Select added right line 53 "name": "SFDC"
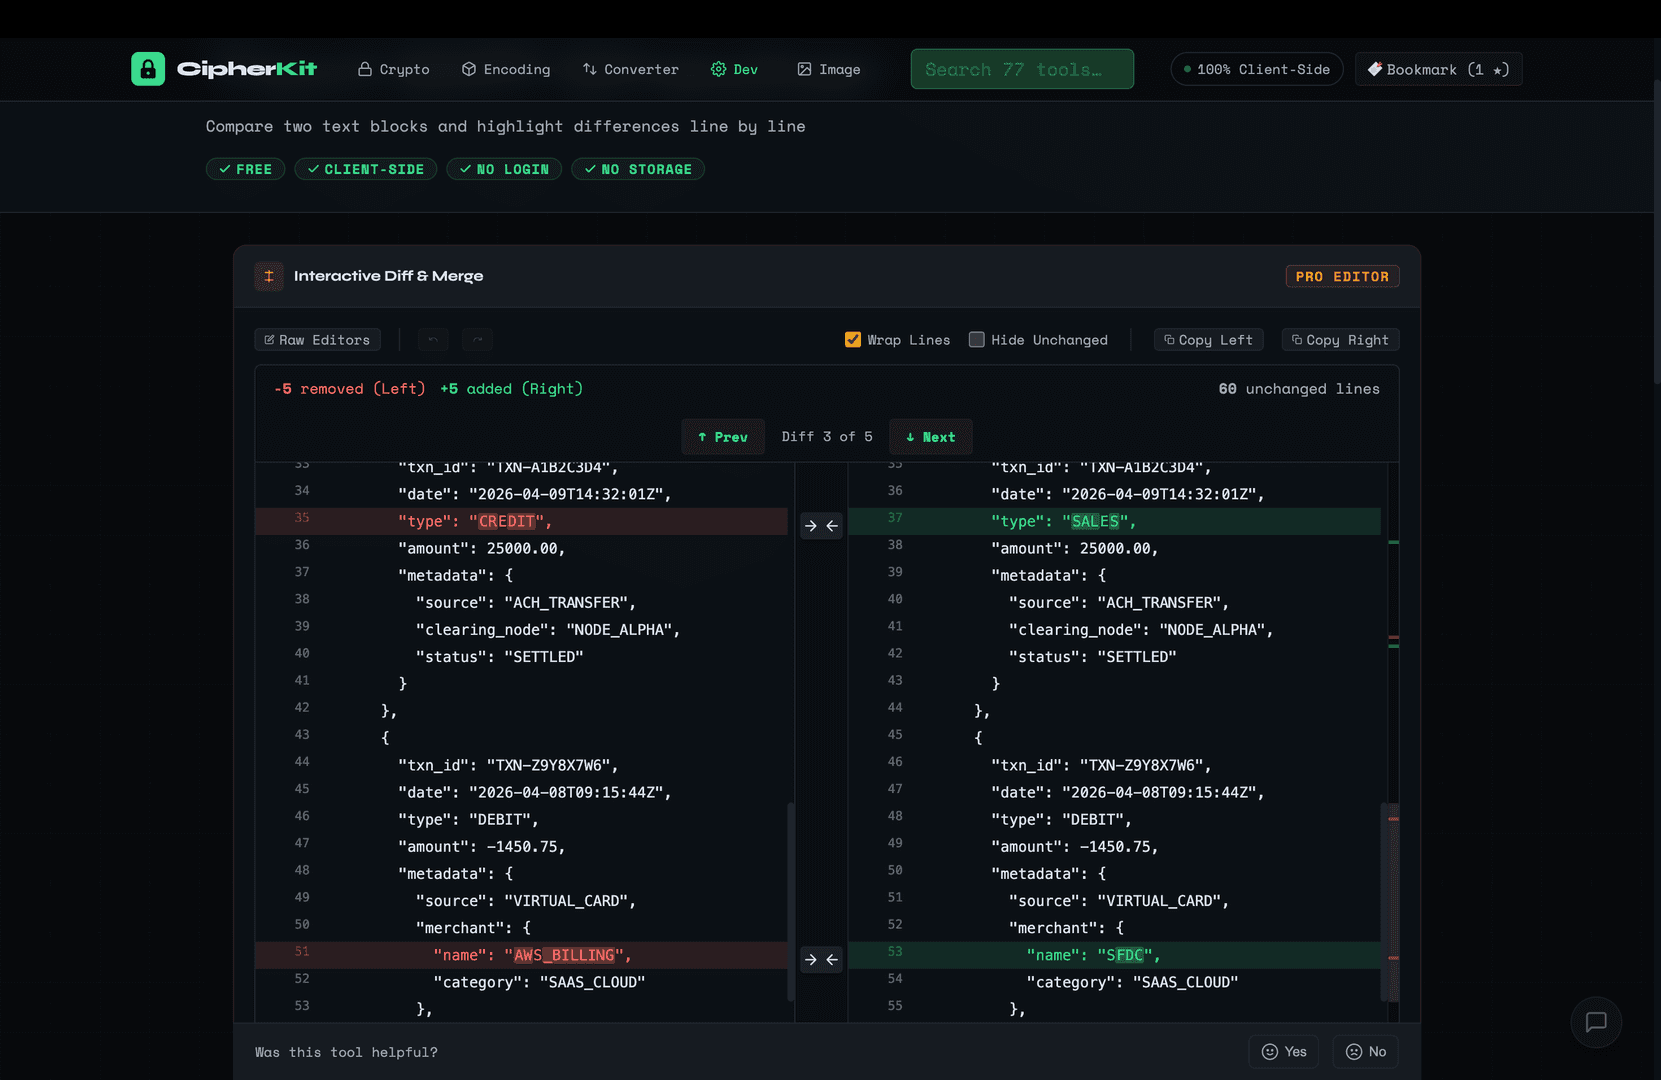Viewport: 1661px width, 1080px height. tap(1114, 956)
